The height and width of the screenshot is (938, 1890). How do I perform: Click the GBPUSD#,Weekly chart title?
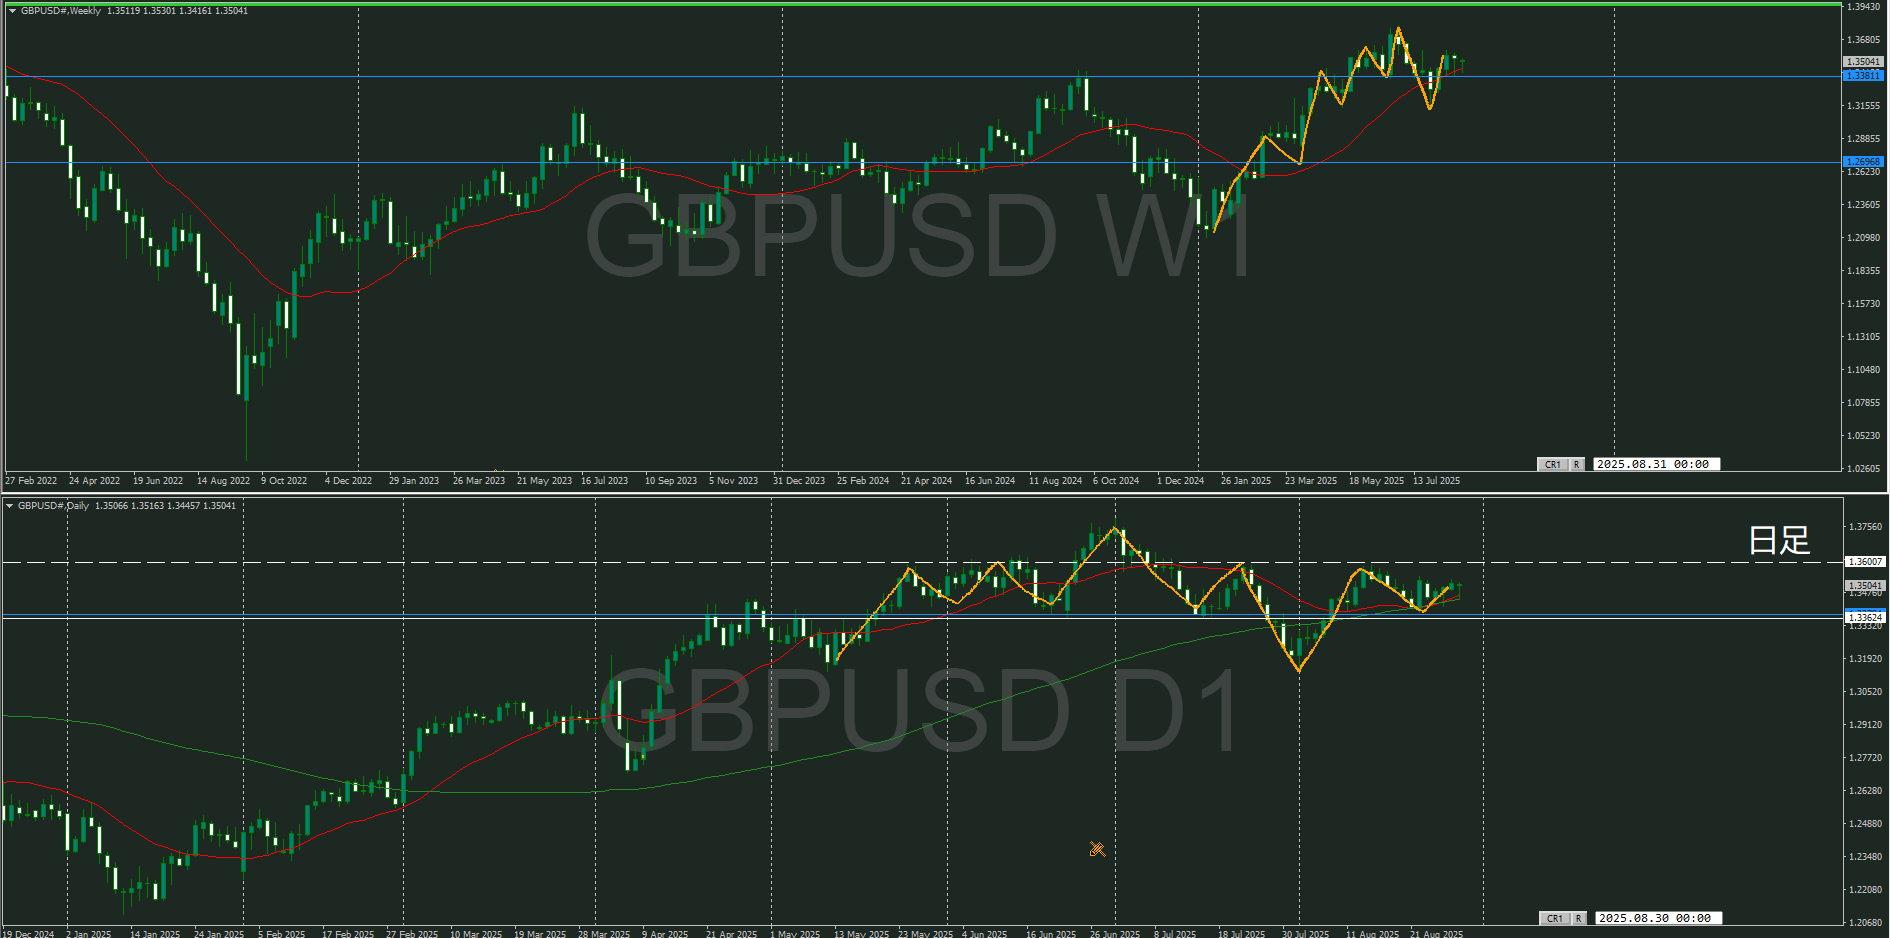coord(61,11)
